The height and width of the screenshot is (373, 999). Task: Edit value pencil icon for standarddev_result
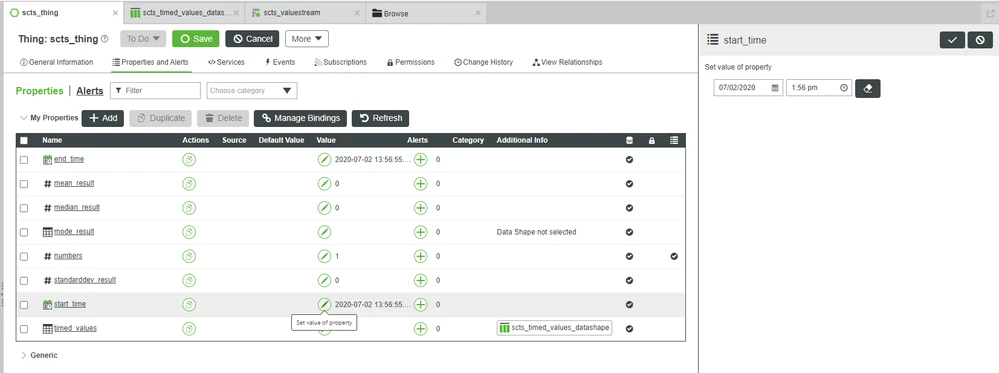coord(324,281)
